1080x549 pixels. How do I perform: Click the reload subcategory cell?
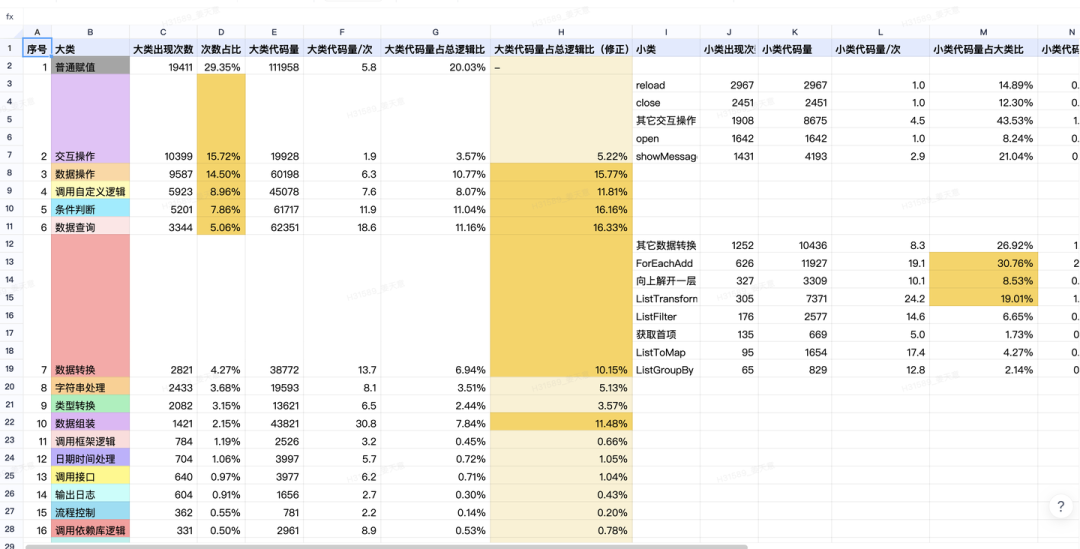pyautogui.click(x=666, y=85)
